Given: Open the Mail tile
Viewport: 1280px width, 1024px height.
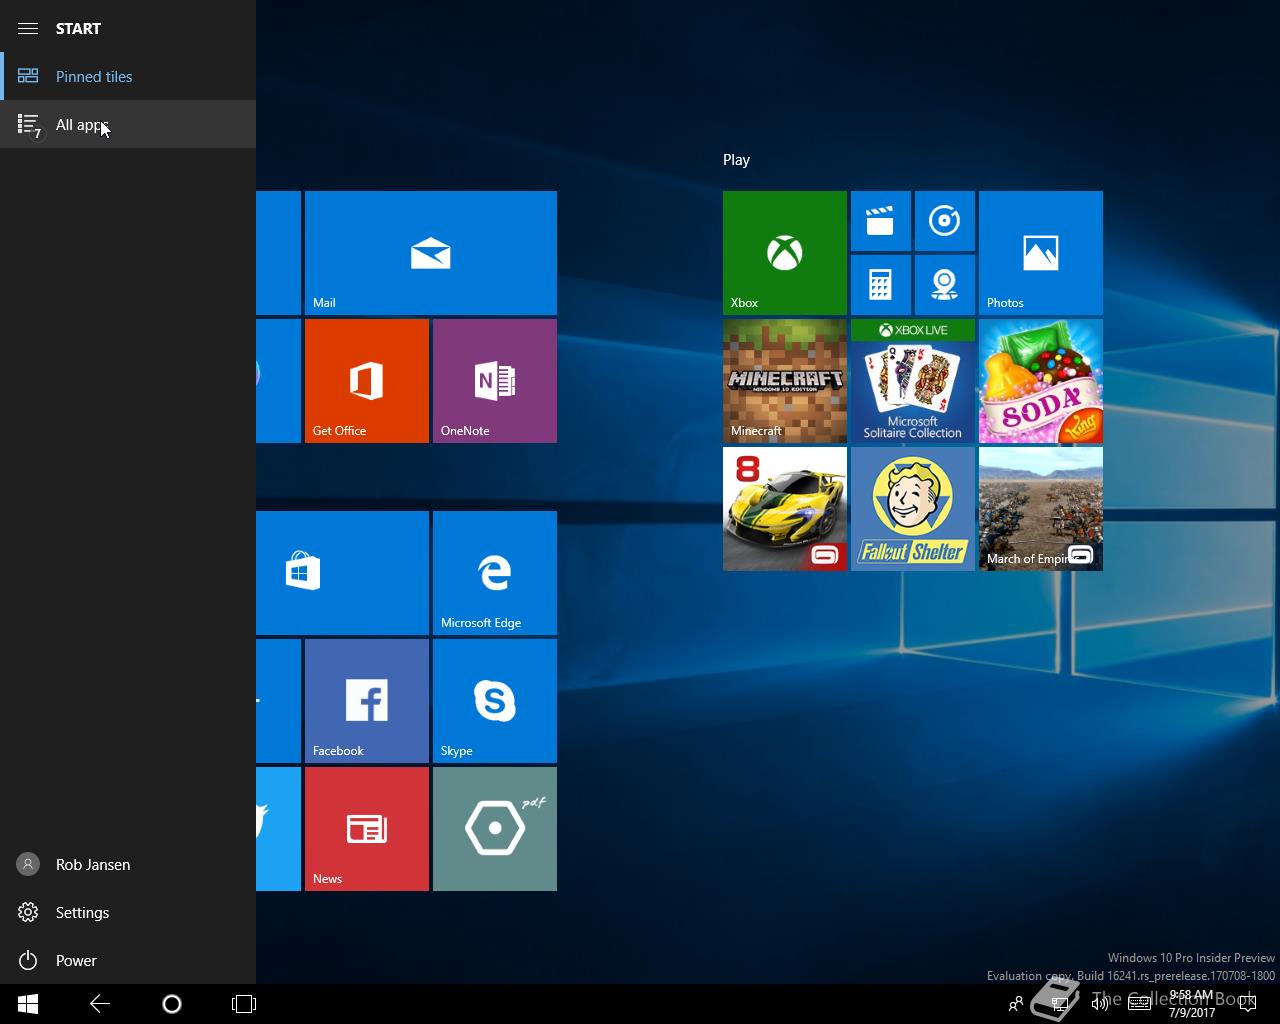Looking at the screenshot, I should pyautogui.click(x=431, y=253).
